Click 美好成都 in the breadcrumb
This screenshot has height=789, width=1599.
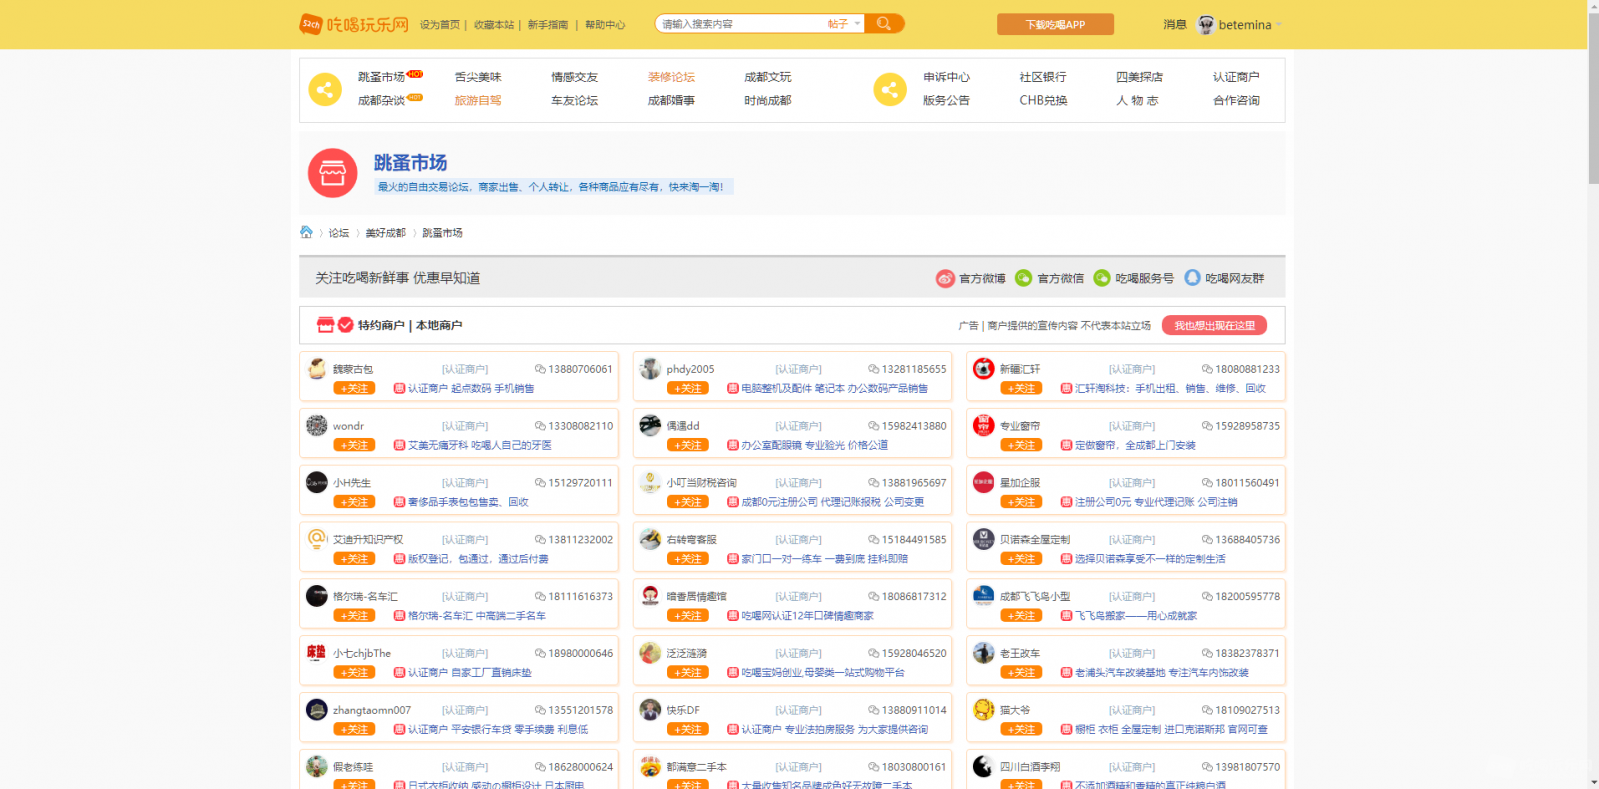point(385,233)
